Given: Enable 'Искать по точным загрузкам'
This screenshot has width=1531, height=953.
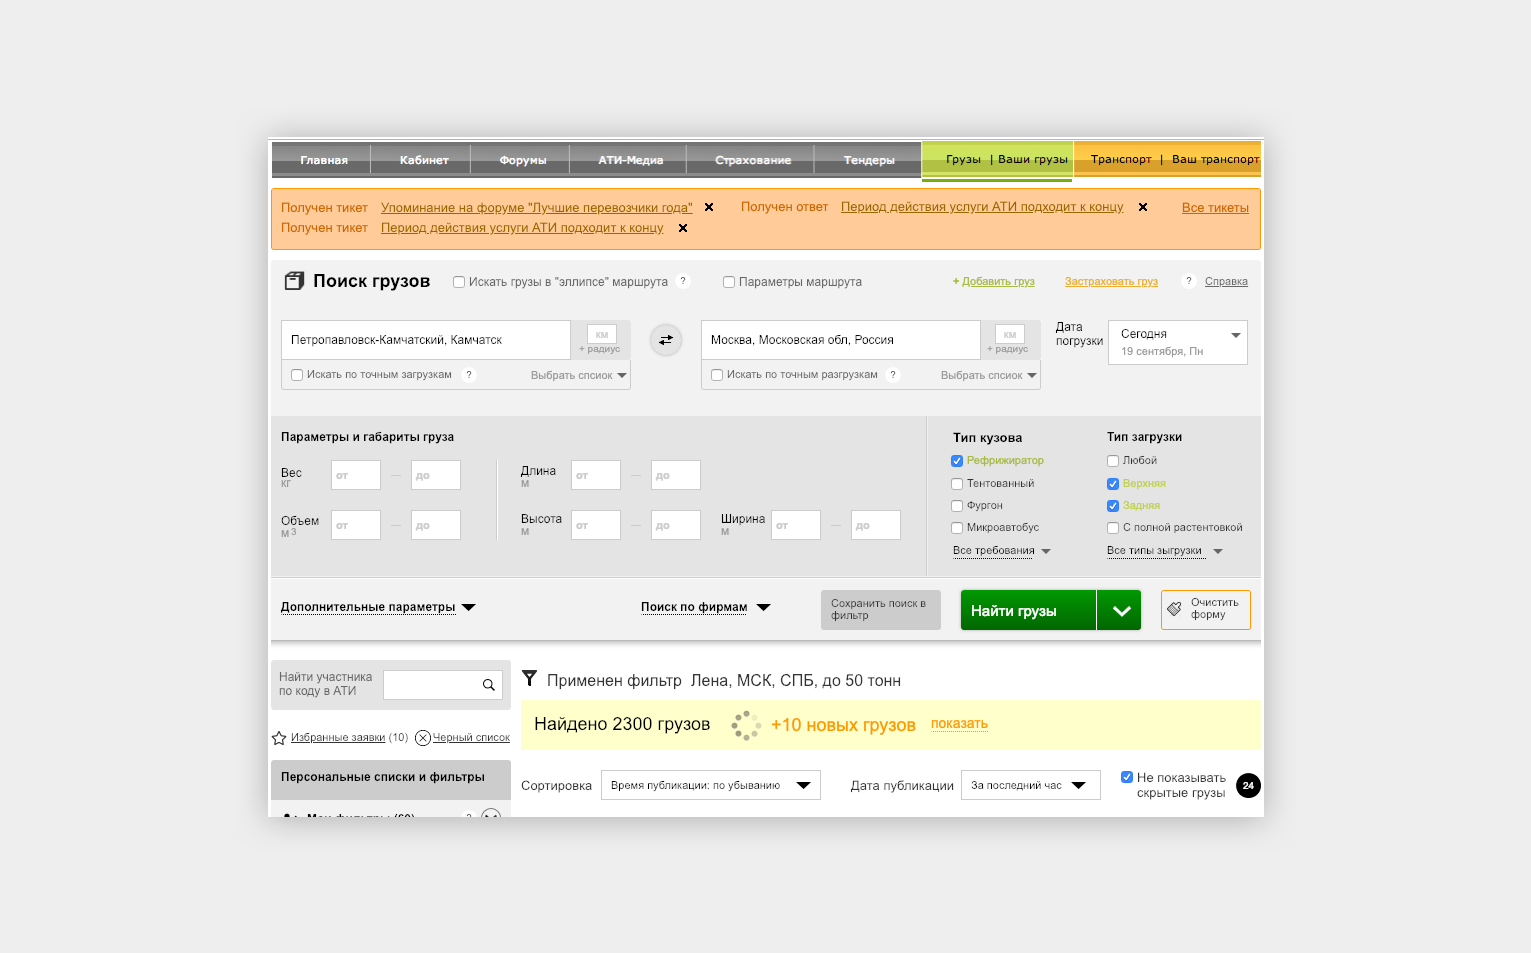Looking at the screenshot, I should 297,375.
